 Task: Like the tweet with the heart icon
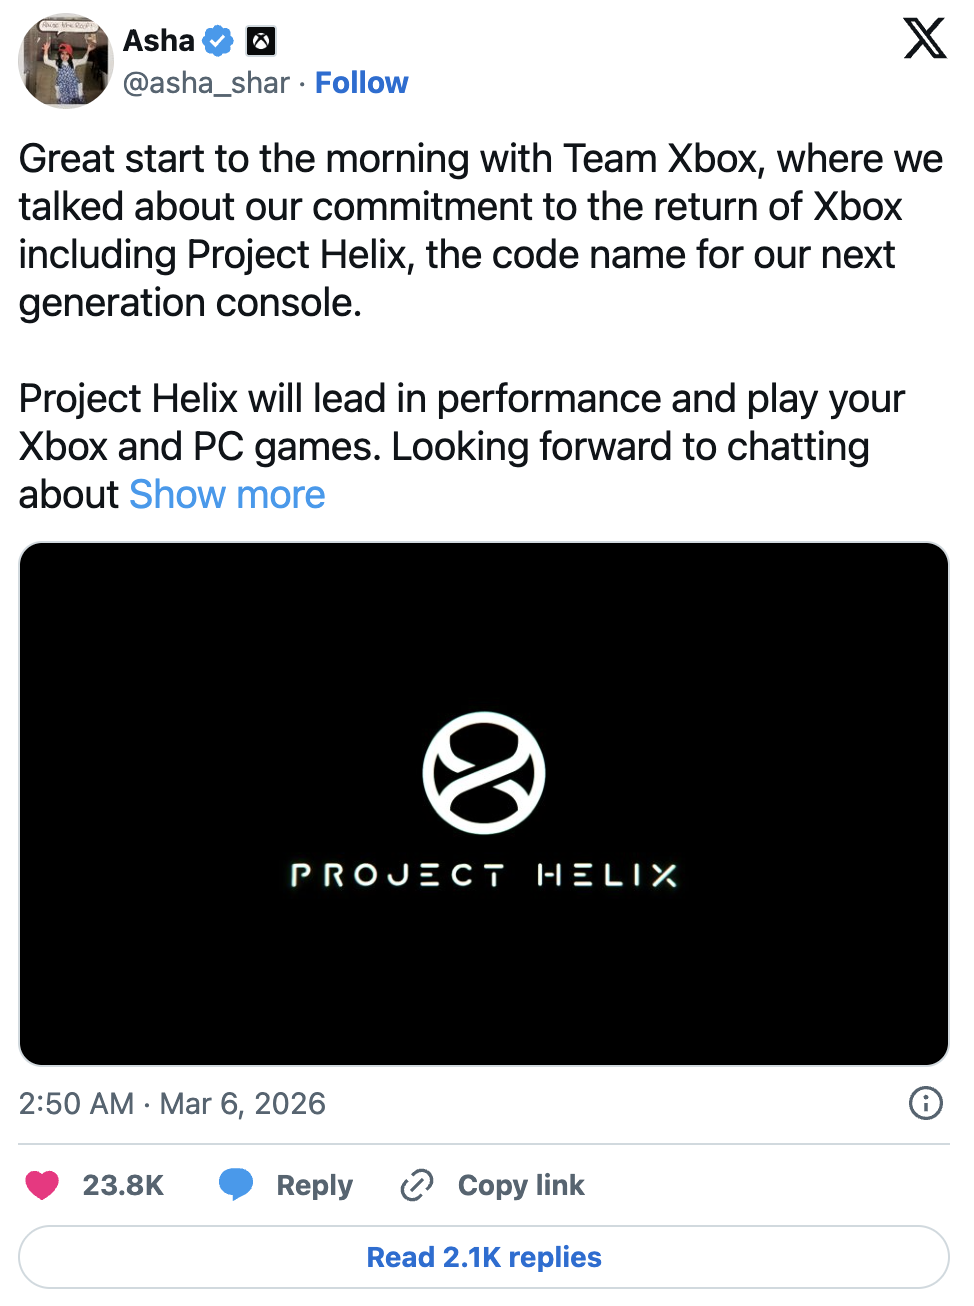42,1185
